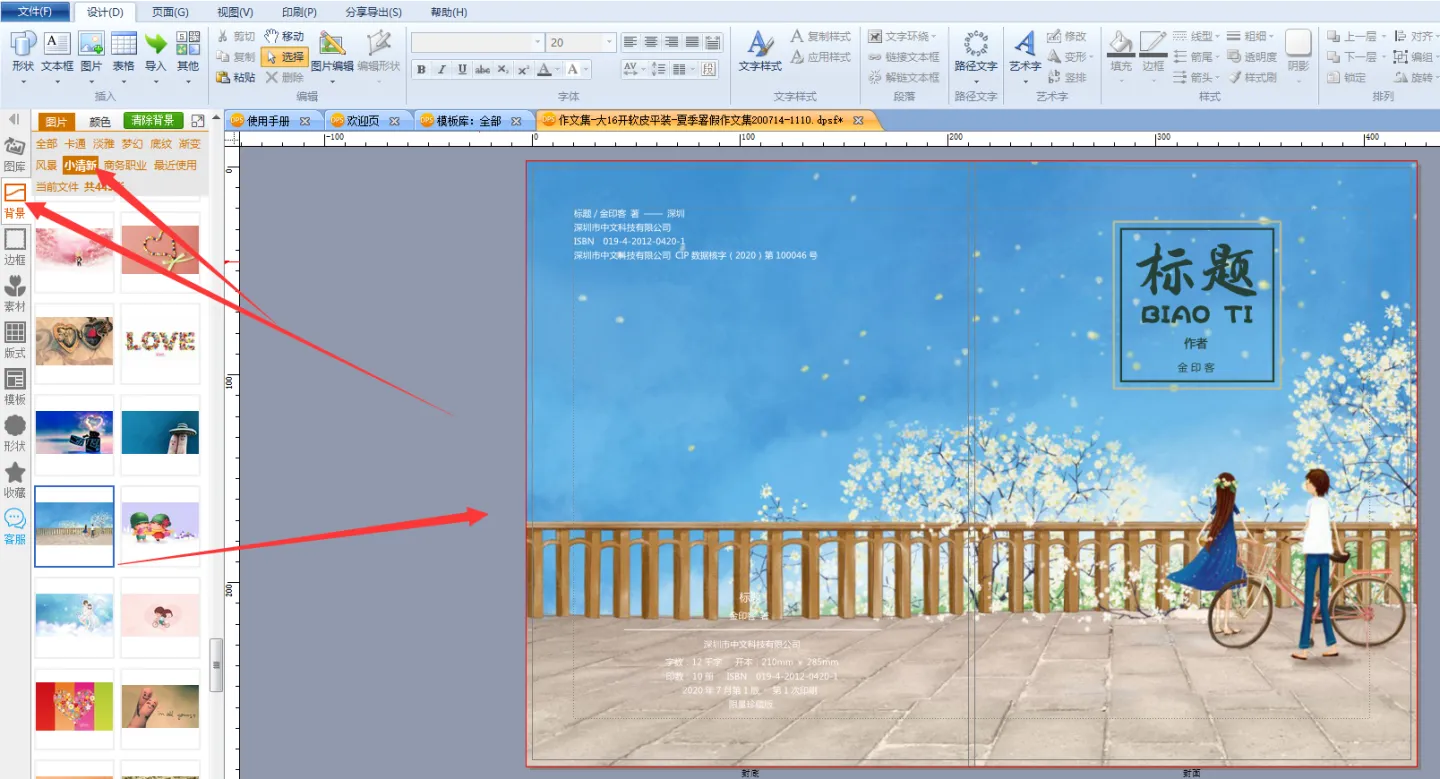Open the 边框 frame sidebar panel
This screenshot has width=1440, height=779.
[15, 247]
